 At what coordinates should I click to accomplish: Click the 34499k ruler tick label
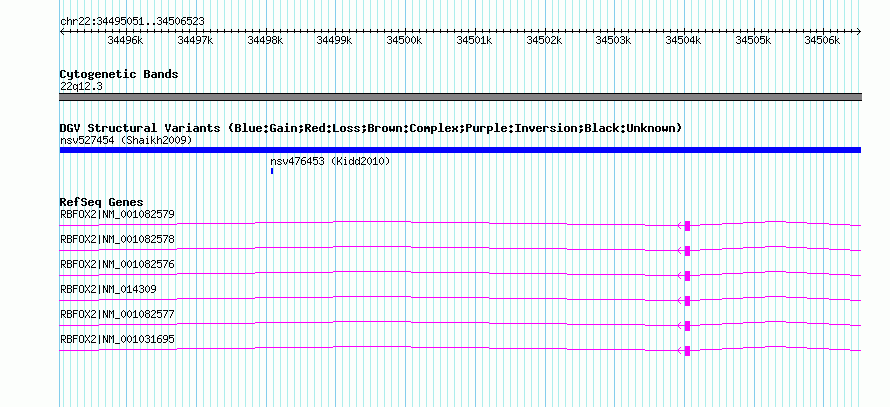click(x=334, y=40)
